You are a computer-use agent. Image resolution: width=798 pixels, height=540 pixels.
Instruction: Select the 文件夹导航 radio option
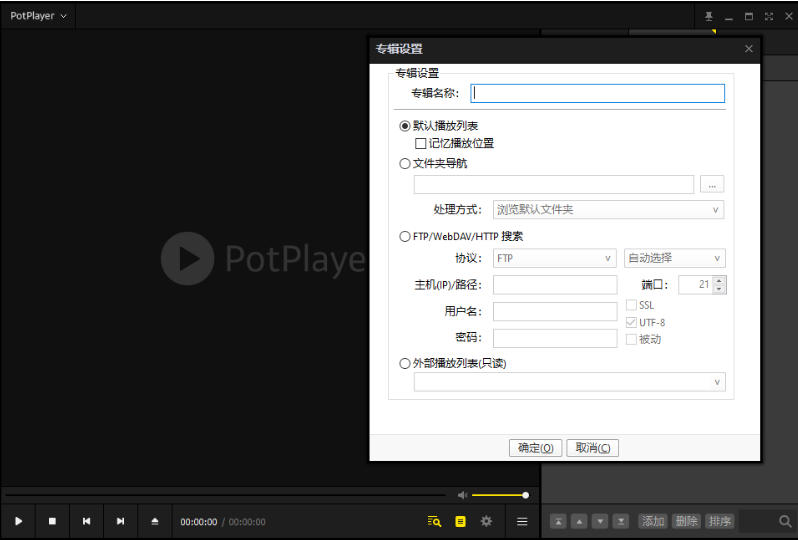(x=405, y=163)
